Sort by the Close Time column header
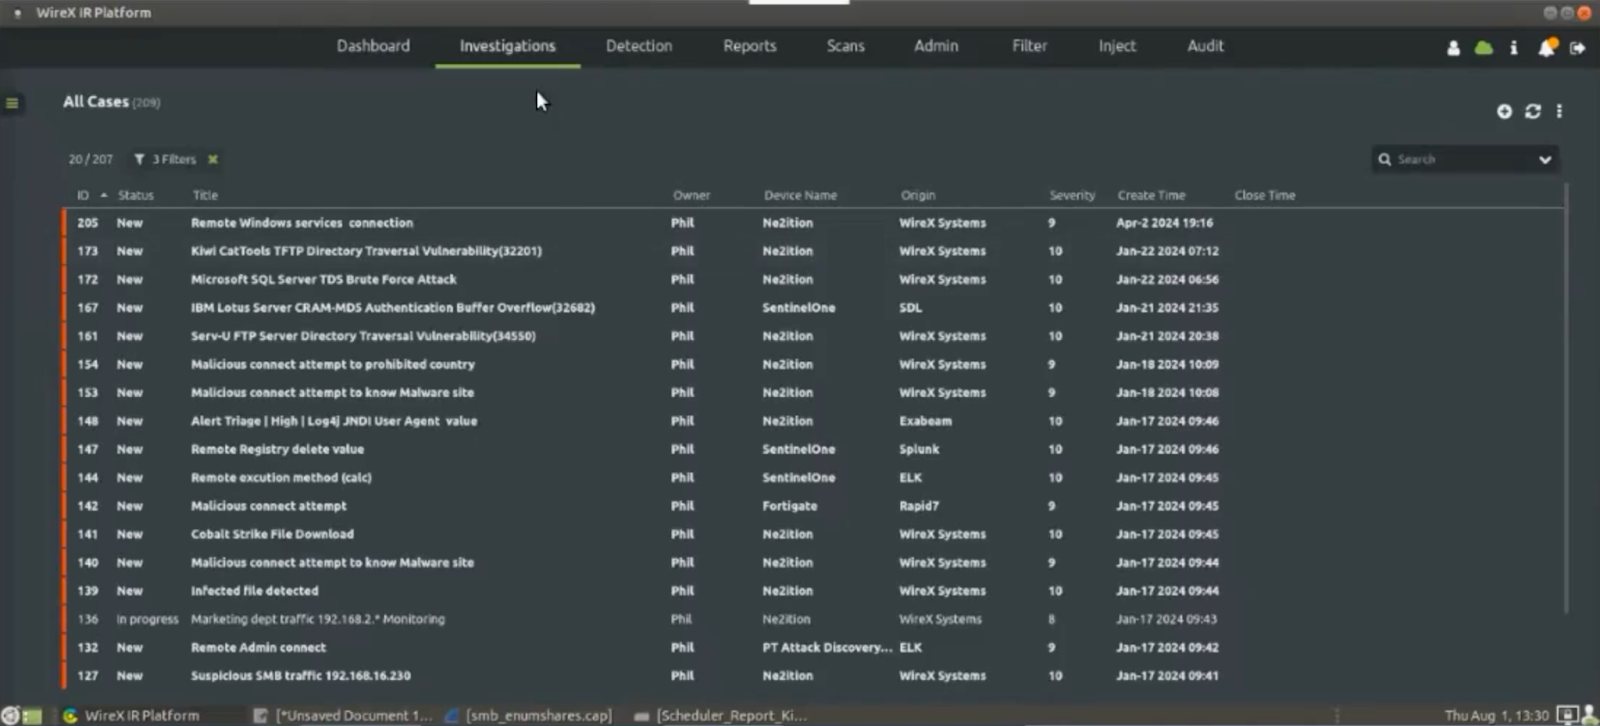Screen dimensions: 1600x726 pyautogui.click(x=1264, y=195)
